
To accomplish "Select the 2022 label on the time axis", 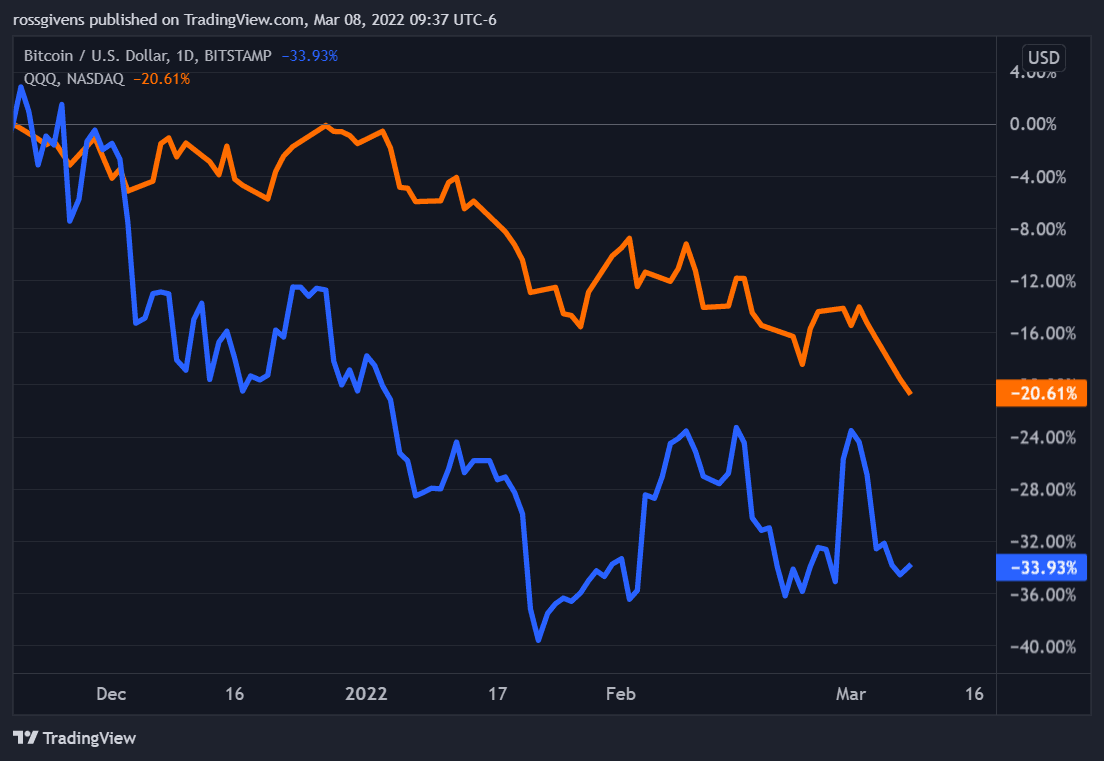I will (368, 694).
